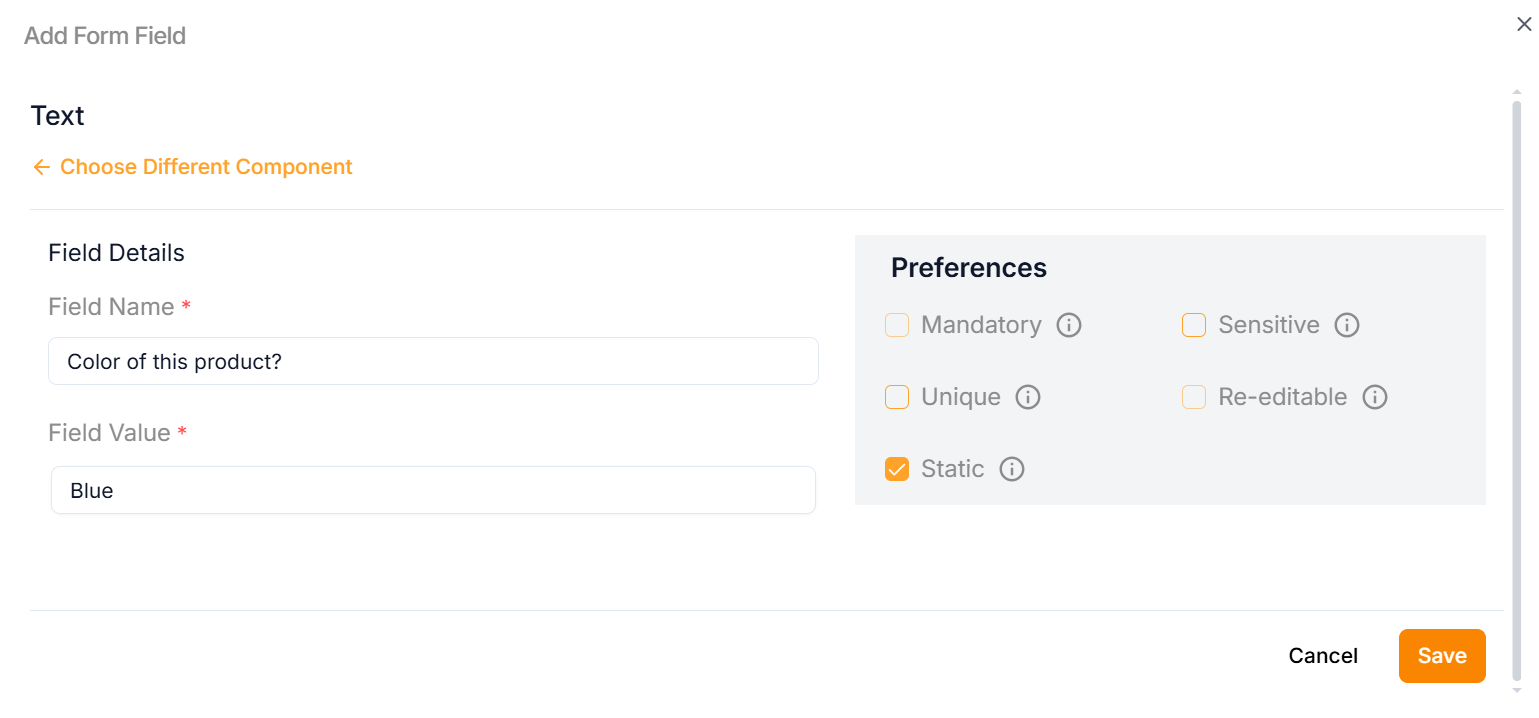
Task: Open the Re-editable info tooltip icon
Action: (1375, 397)
